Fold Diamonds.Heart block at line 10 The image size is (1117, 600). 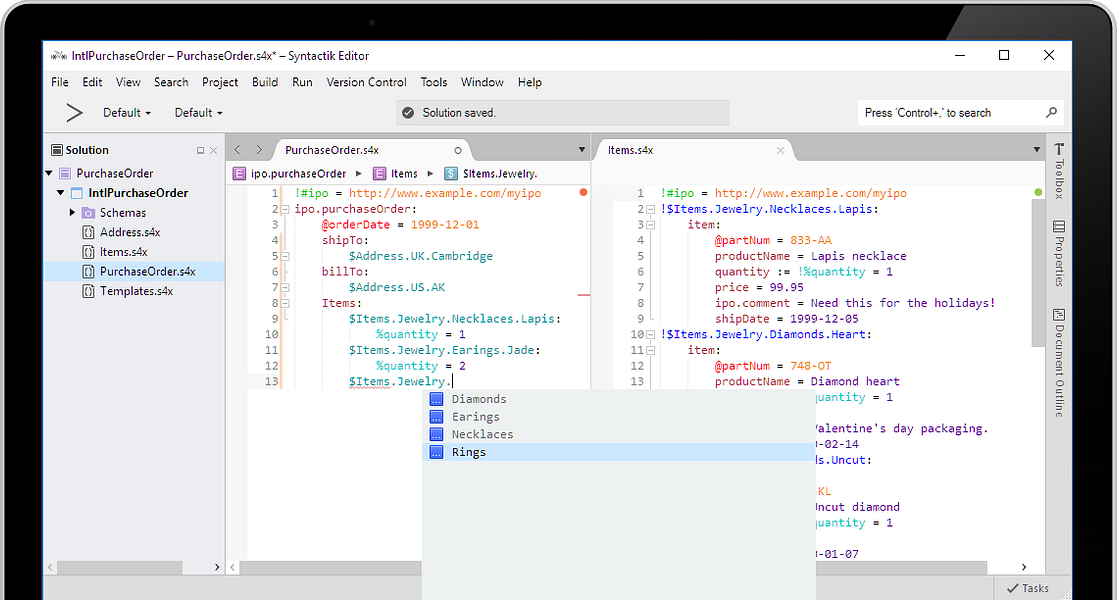point(650,334)
